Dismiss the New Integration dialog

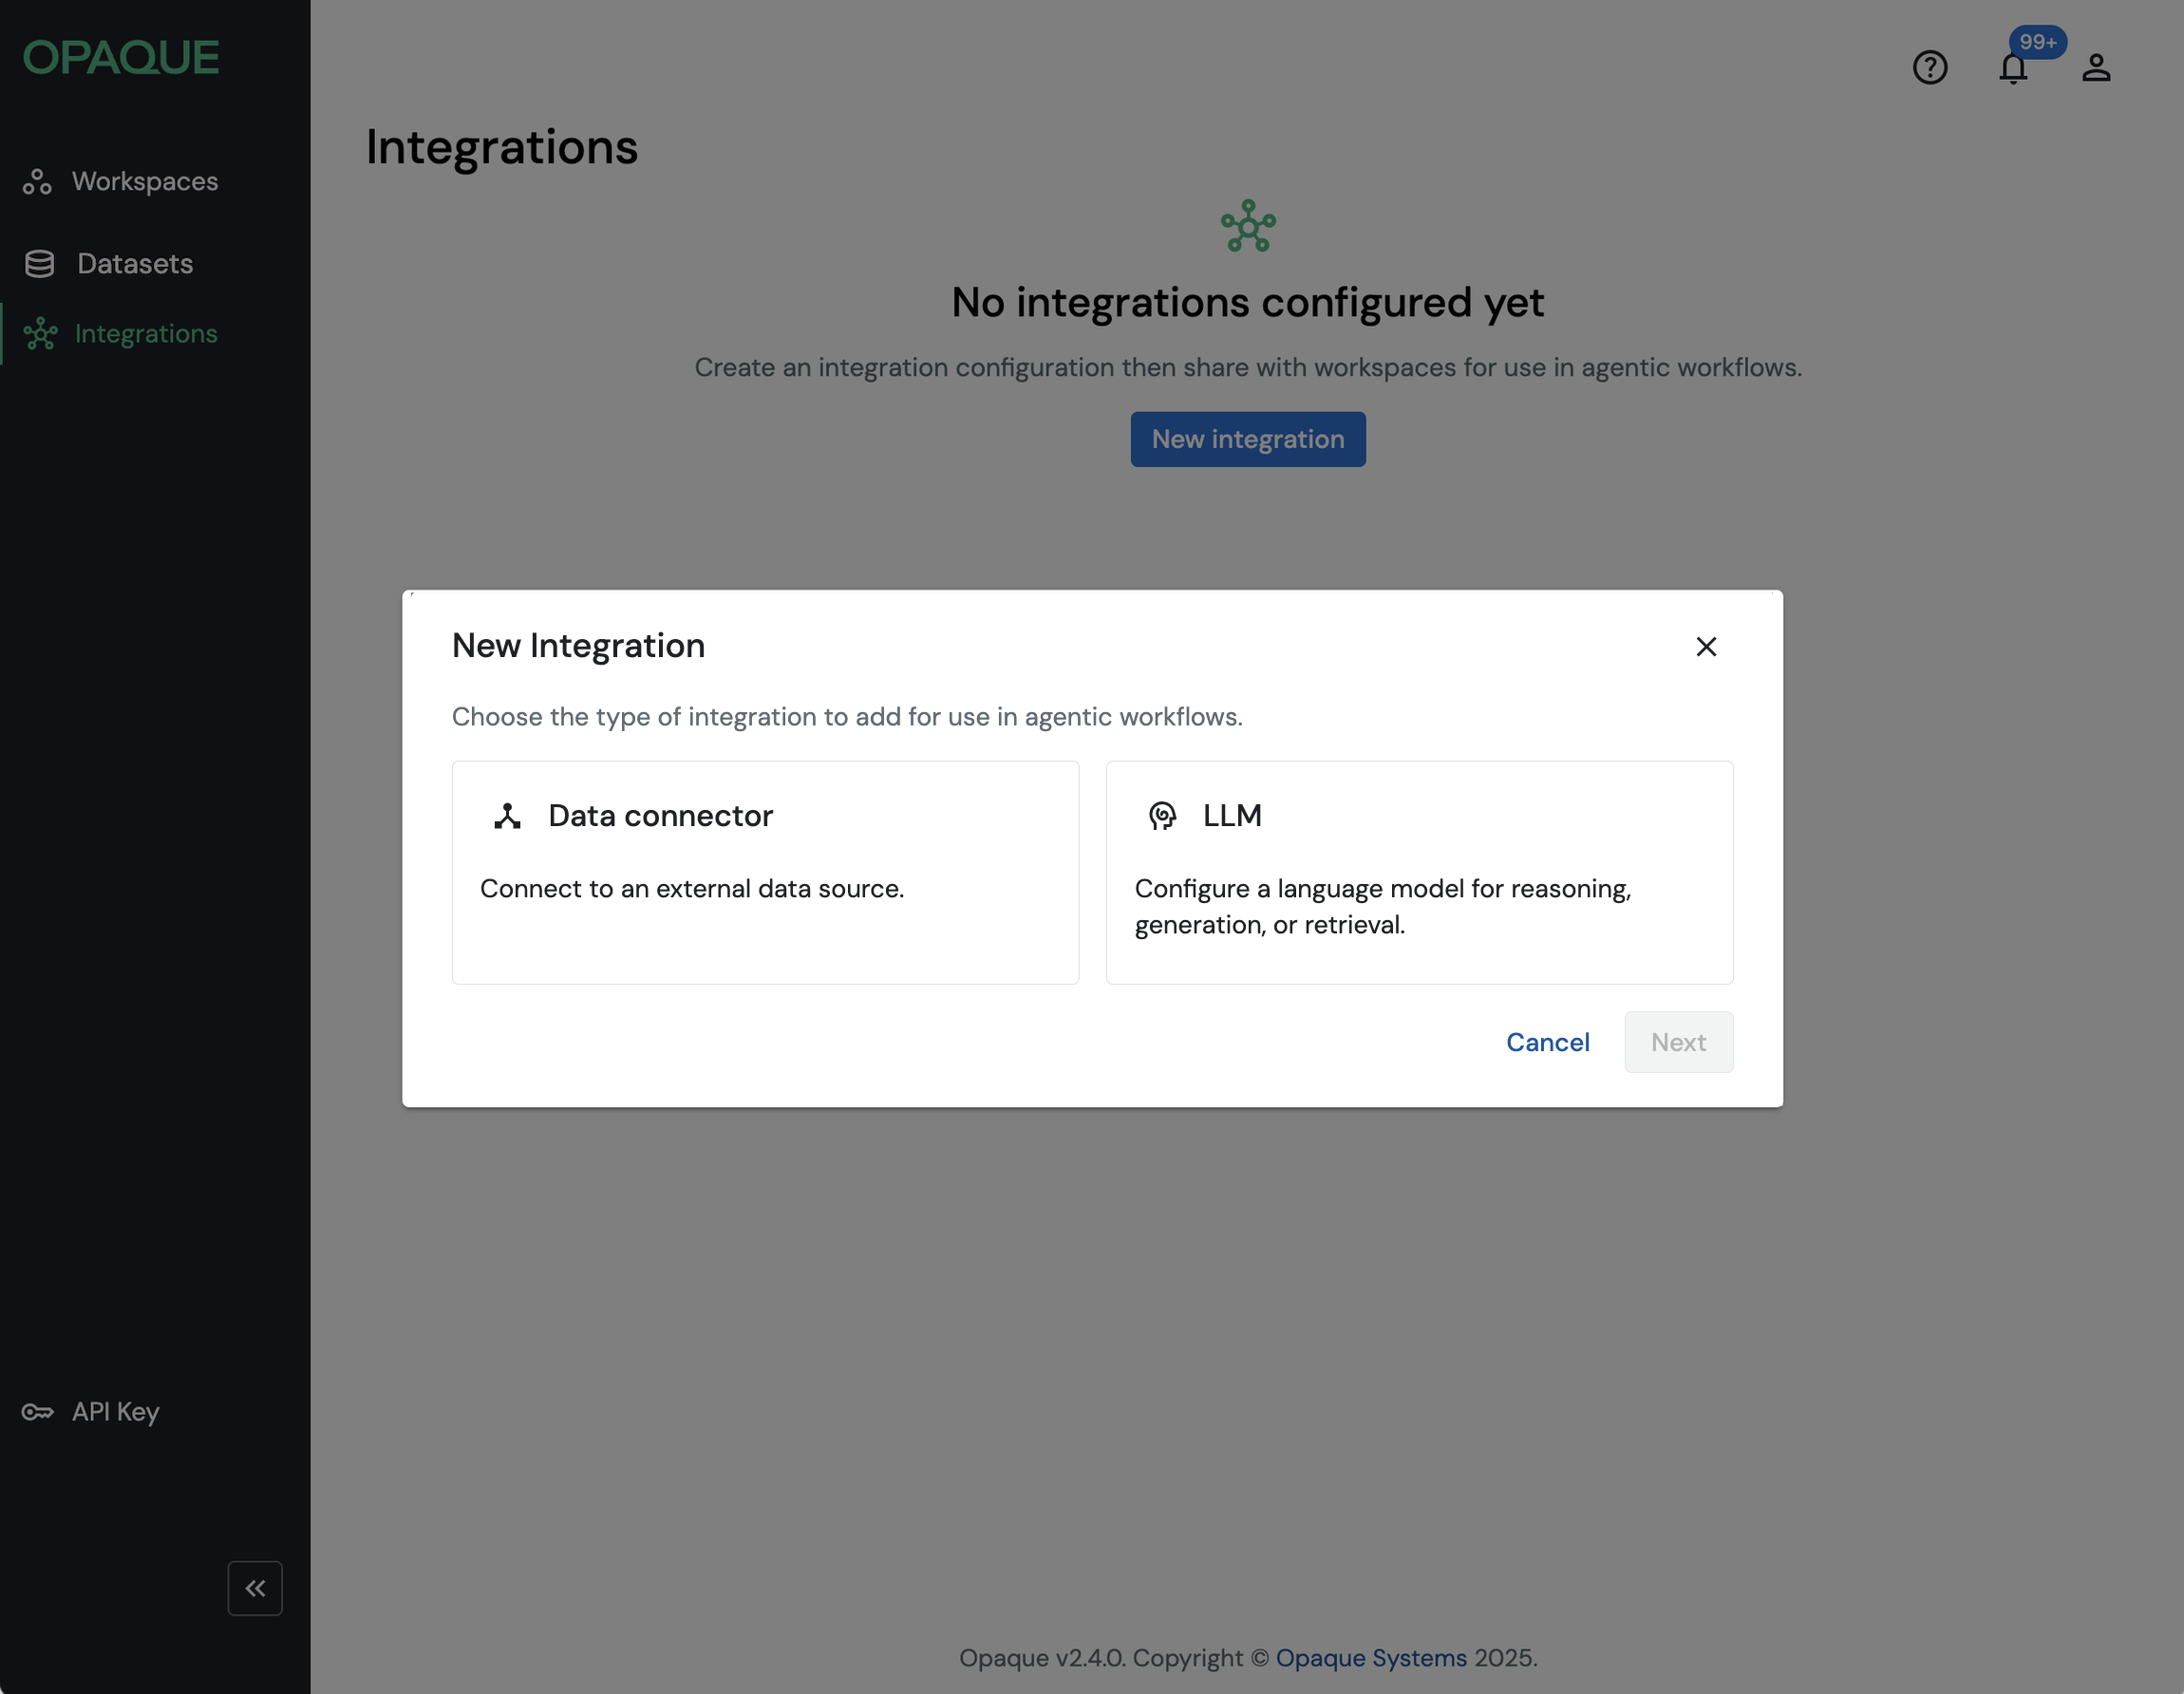pyautogui.click(x=1706, y=646)
